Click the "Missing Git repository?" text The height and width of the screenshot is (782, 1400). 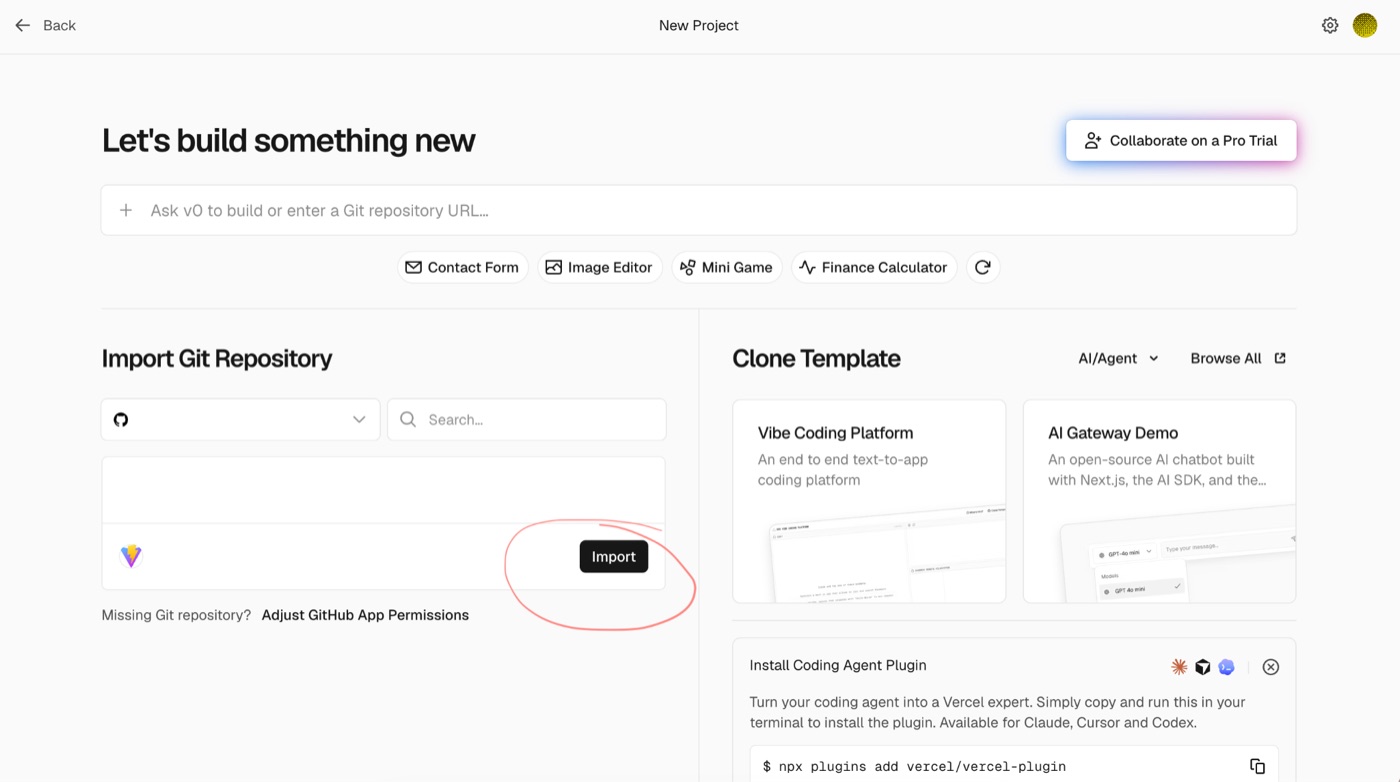click(176, 615)
